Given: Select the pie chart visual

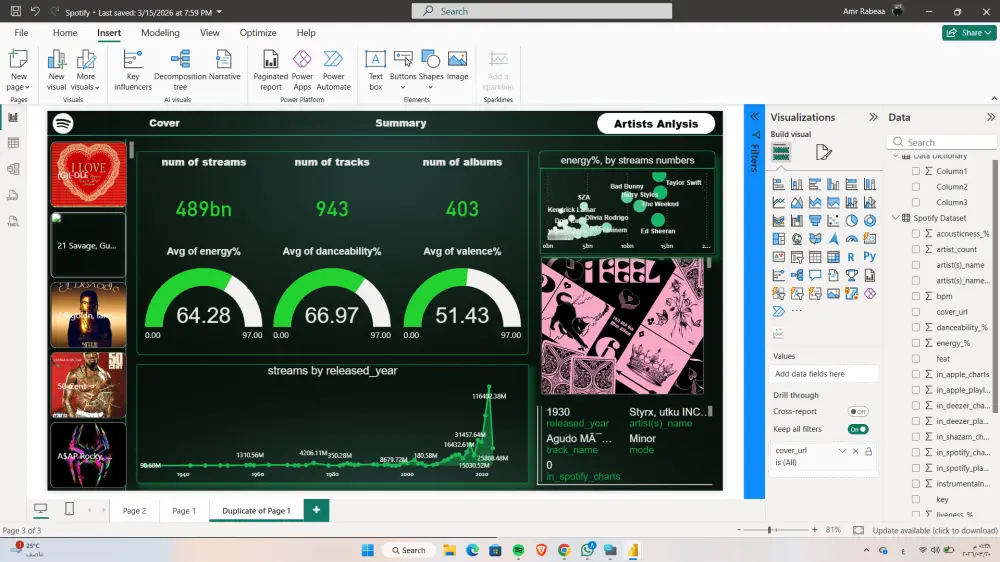Looking at the screenshot, I should [x=851, y=221].
